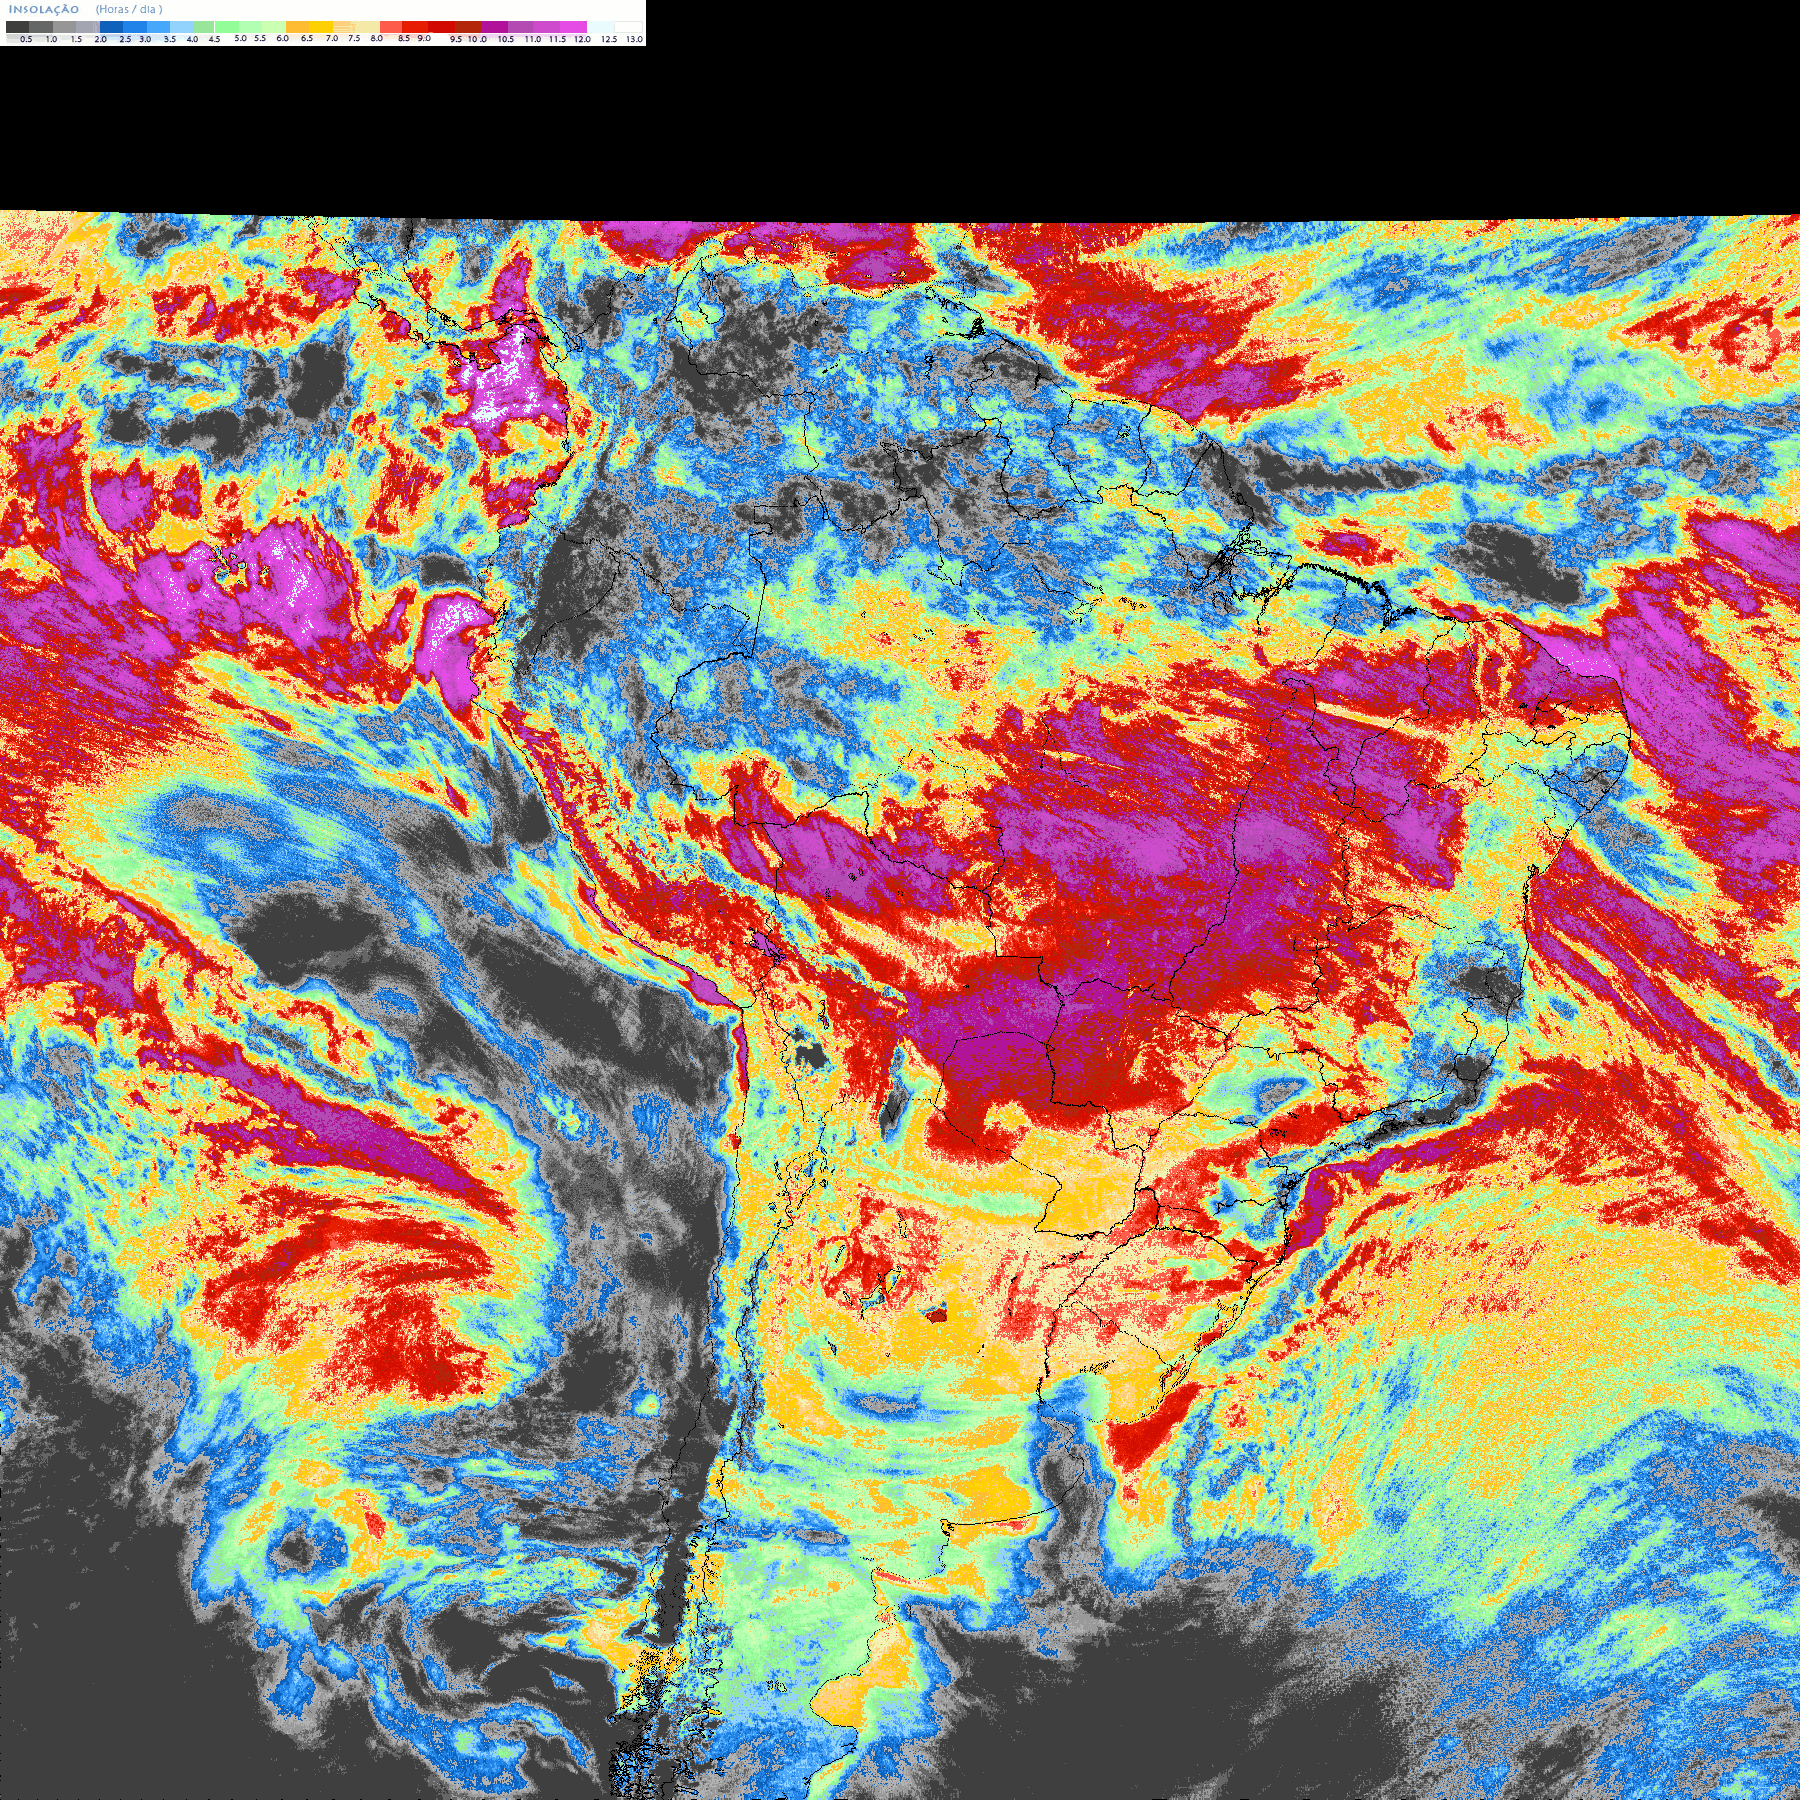The width and height of the screenshot is (1800, 1800).
Task: Click the 12.0 legend value
Action: click(x=582, y=39)
